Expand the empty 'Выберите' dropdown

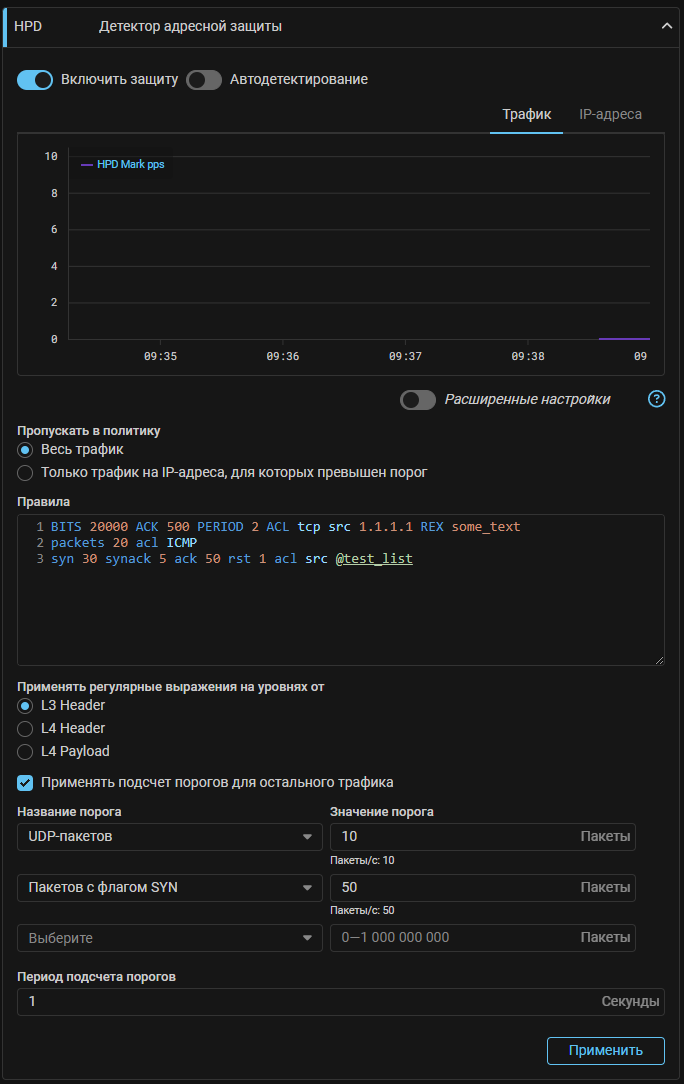coord(170,938)
